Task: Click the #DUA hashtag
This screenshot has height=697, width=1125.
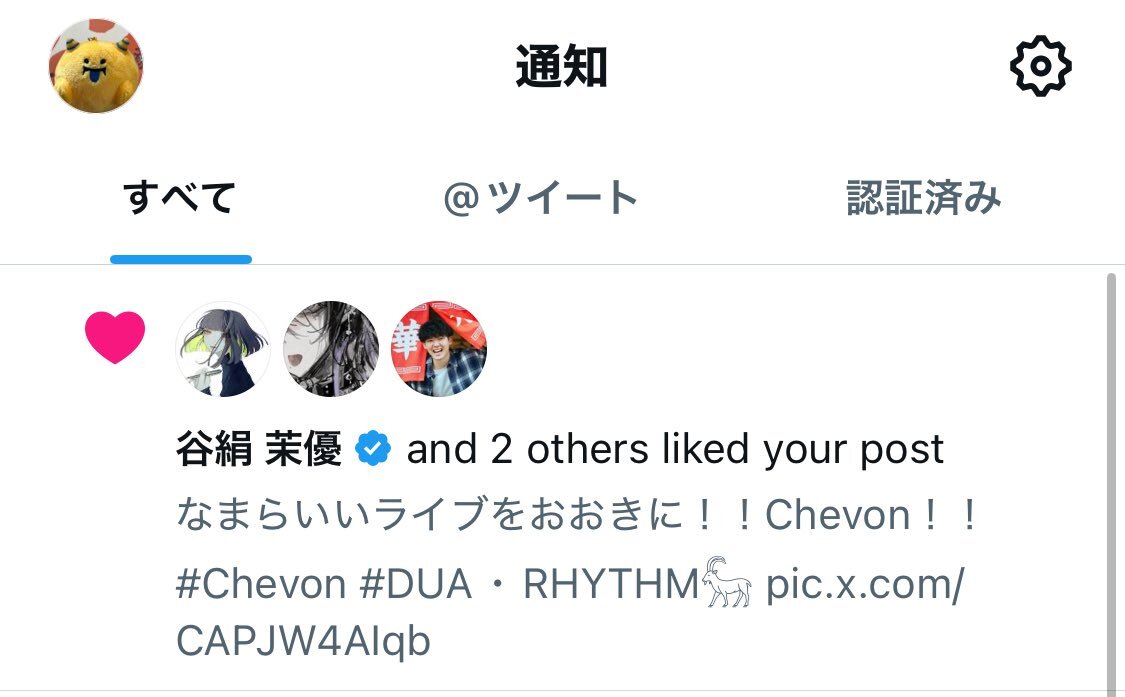Action: pyautogui.click(x=416, y=584)
